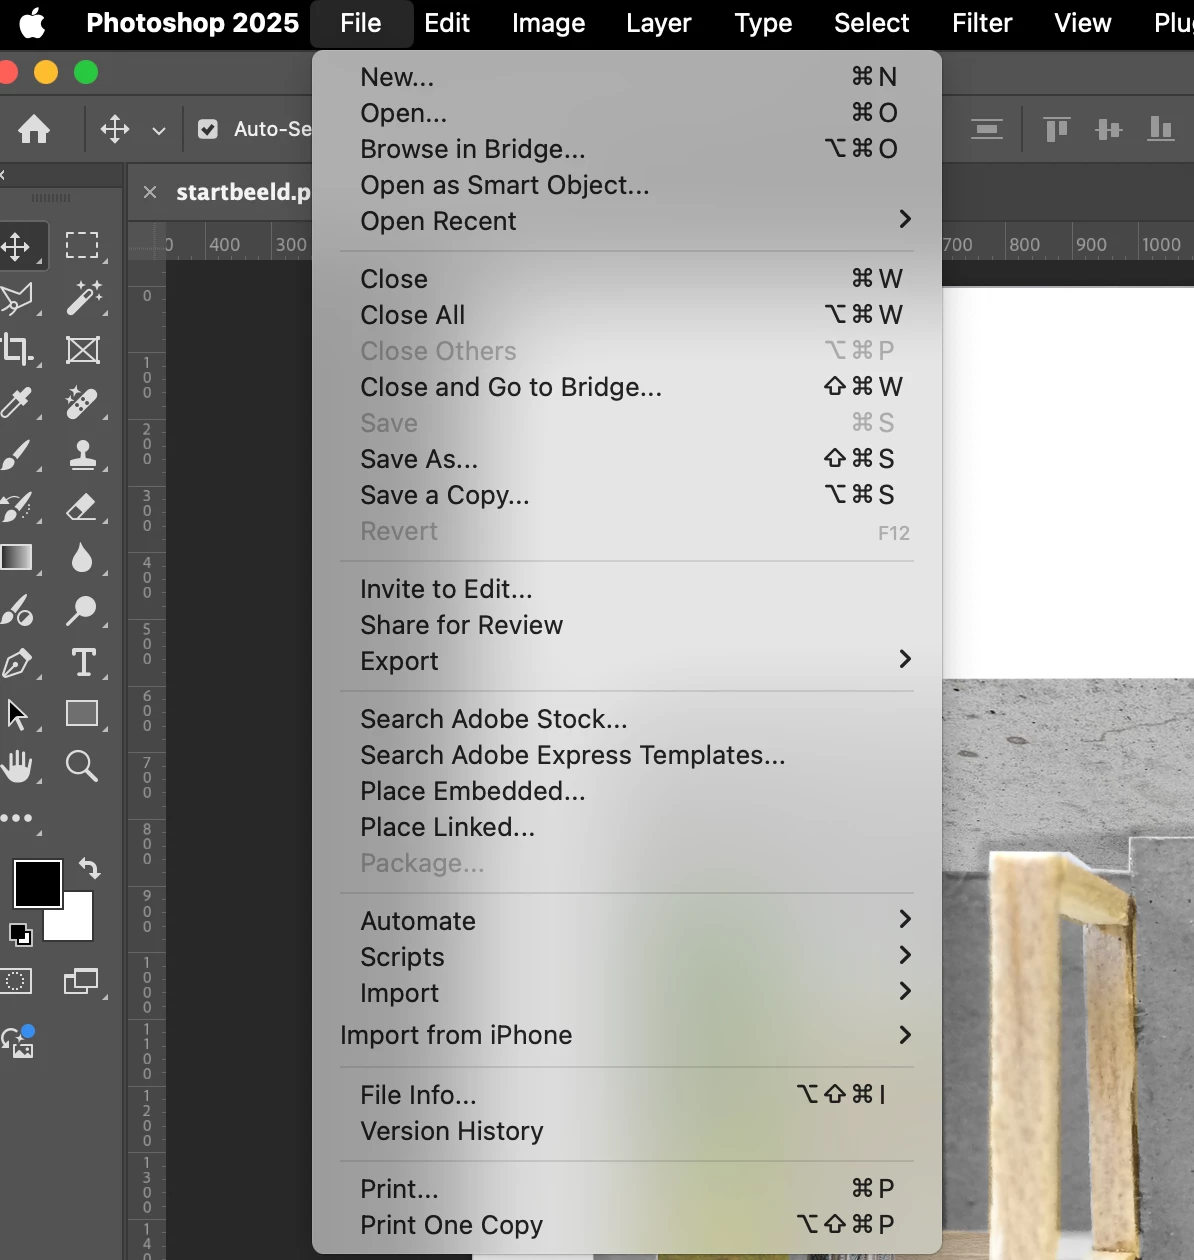Choose Close All from the menu

click(627, 315)
